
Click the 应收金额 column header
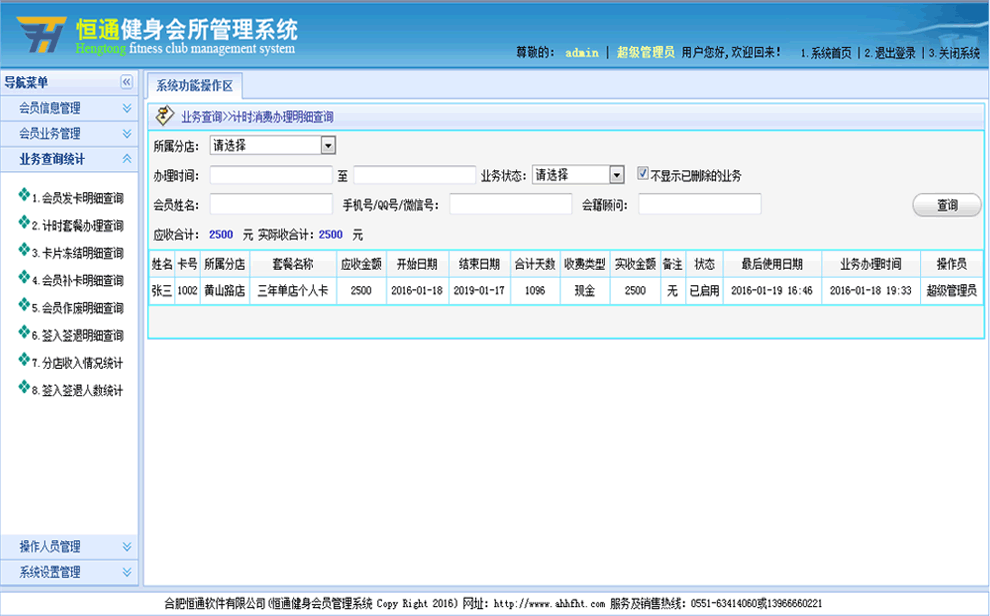[x=361, y=264]
